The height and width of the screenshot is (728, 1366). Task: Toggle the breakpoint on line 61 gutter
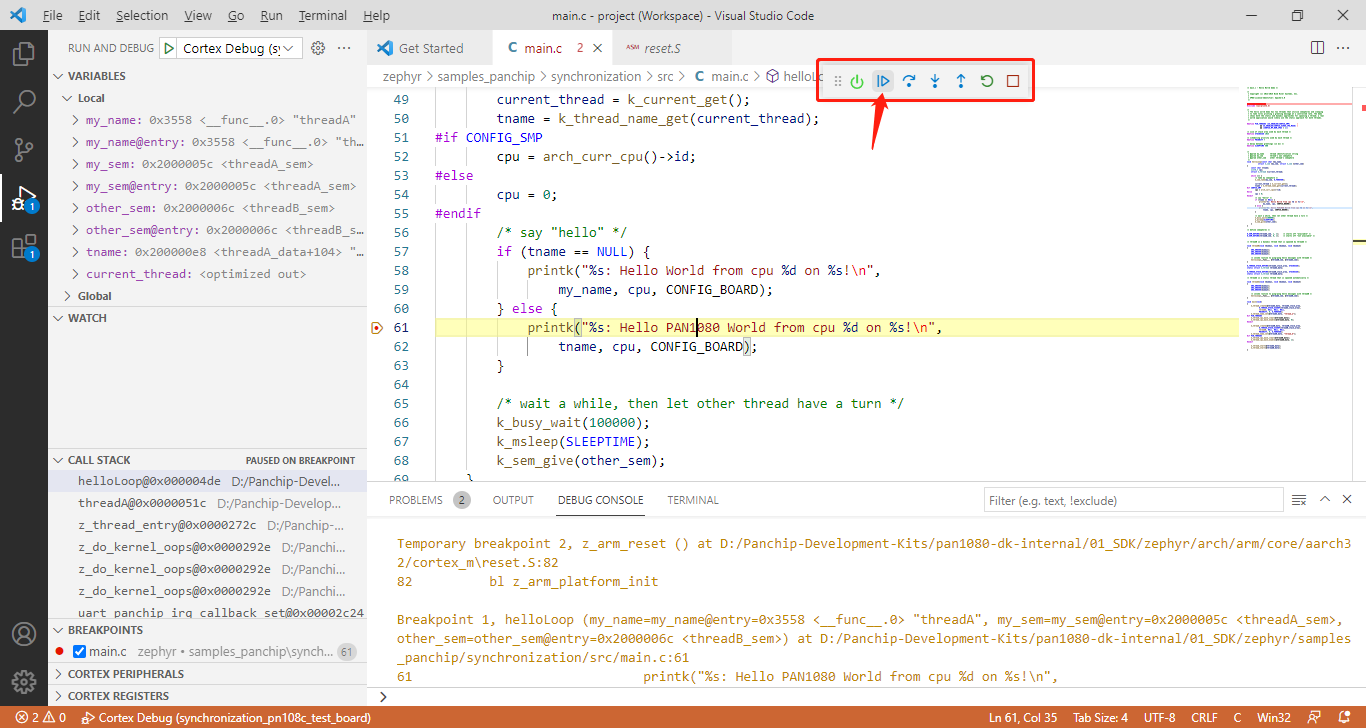coord(377,328)
